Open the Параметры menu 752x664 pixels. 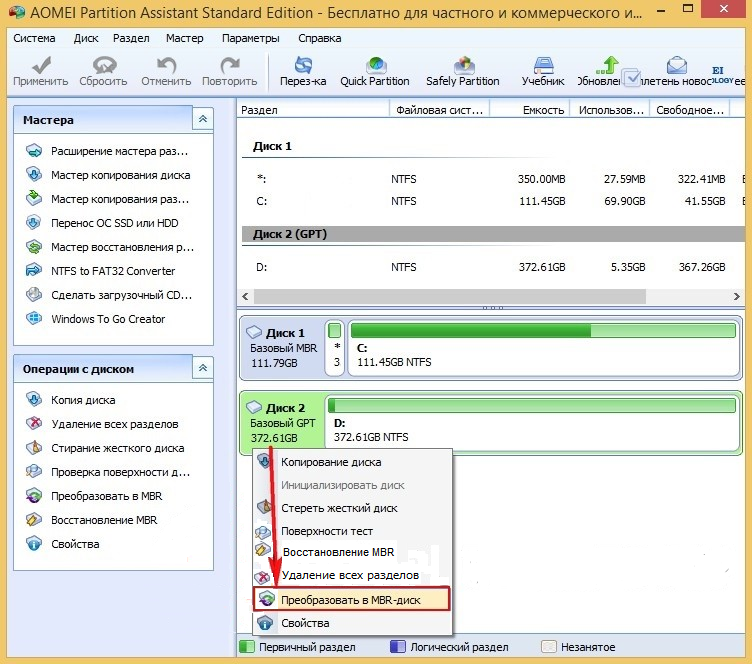click(x=251, y=38)
